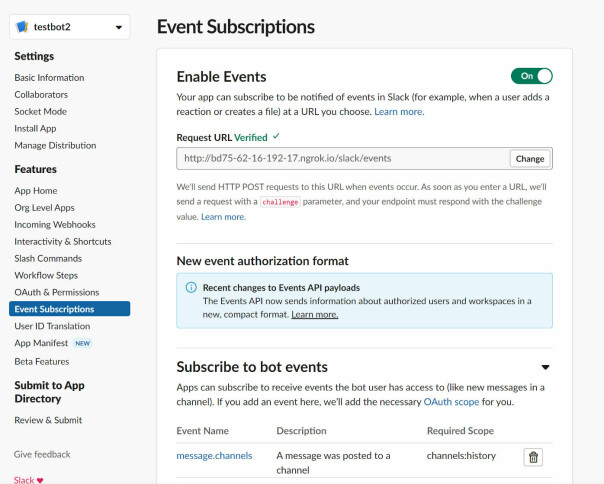Click the New event authorization format heading
This screenshot has height=484, width=604.
click(x=262, y=261)
